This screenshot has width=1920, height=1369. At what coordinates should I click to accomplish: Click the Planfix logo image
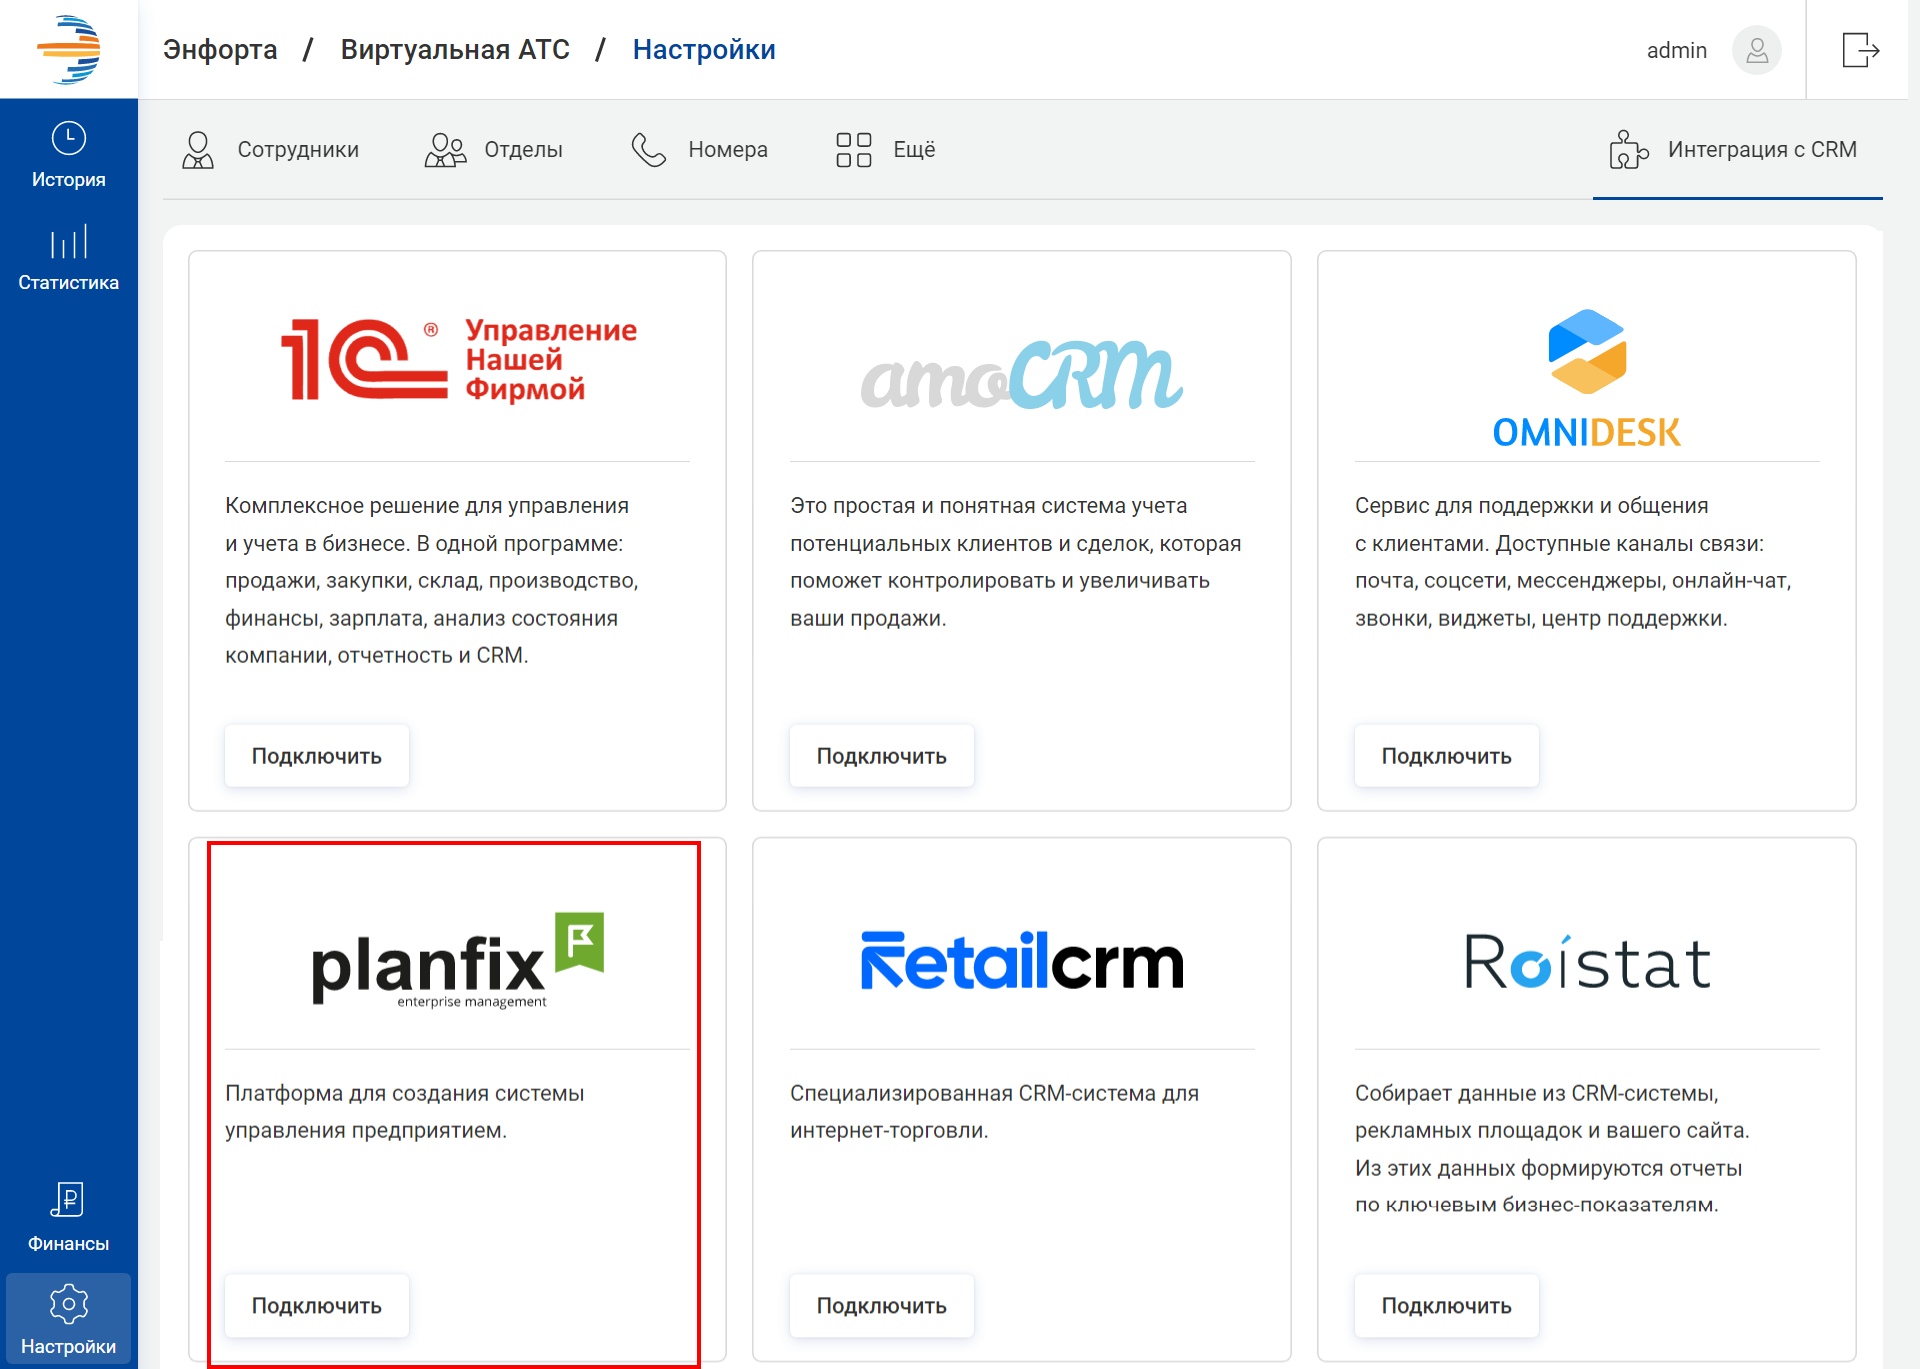point(458,960)
